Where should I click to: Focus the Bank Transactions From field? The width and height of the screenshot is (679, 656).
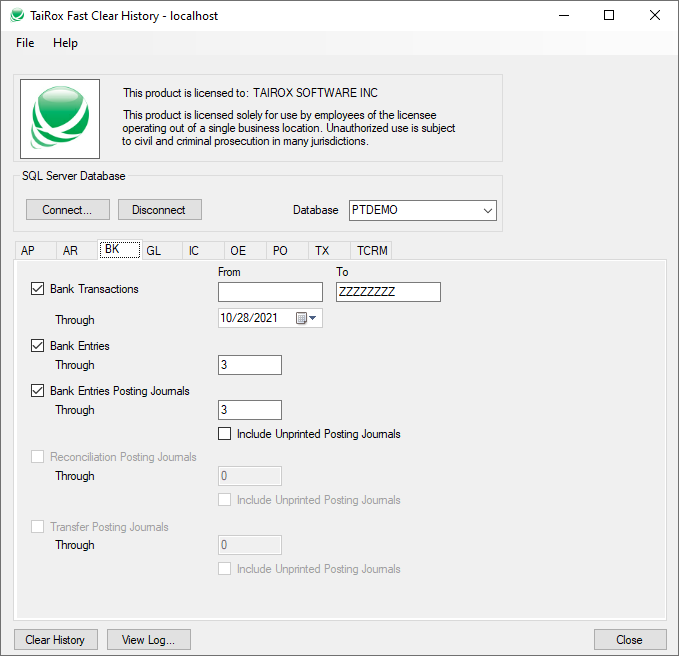click(270, 292)
